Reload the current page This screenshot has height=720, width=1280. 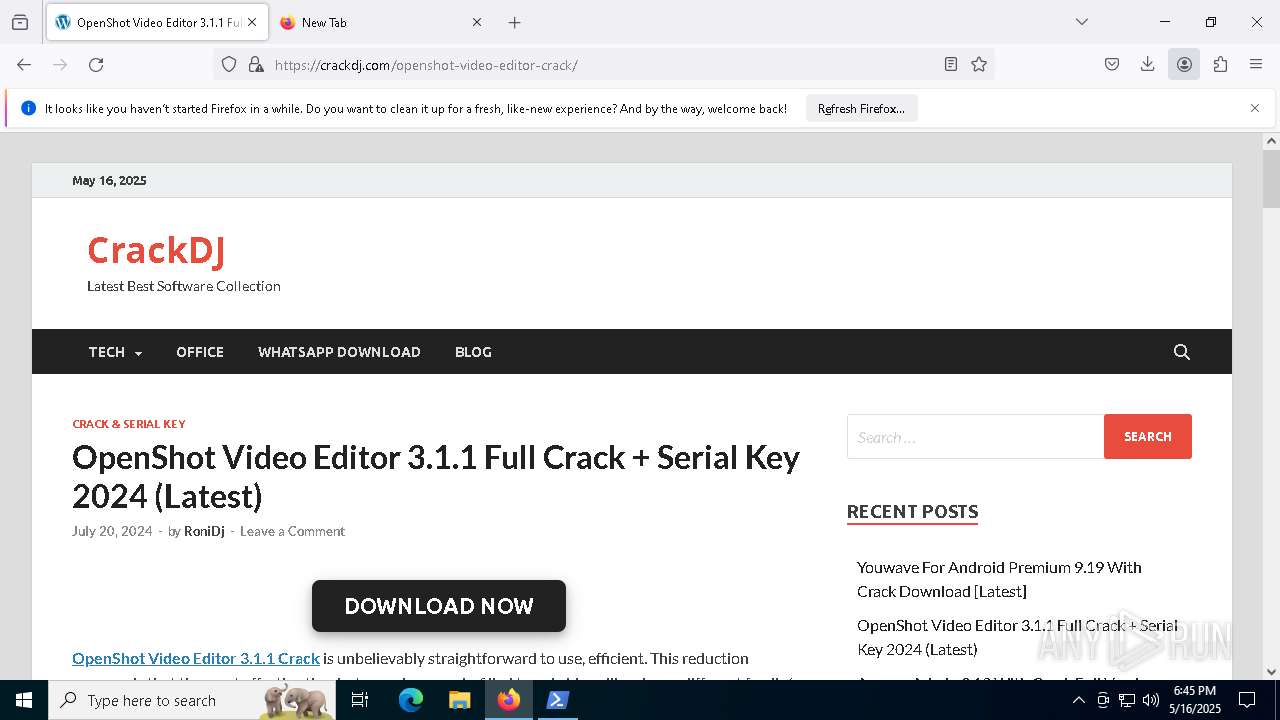tap(96, 65)
